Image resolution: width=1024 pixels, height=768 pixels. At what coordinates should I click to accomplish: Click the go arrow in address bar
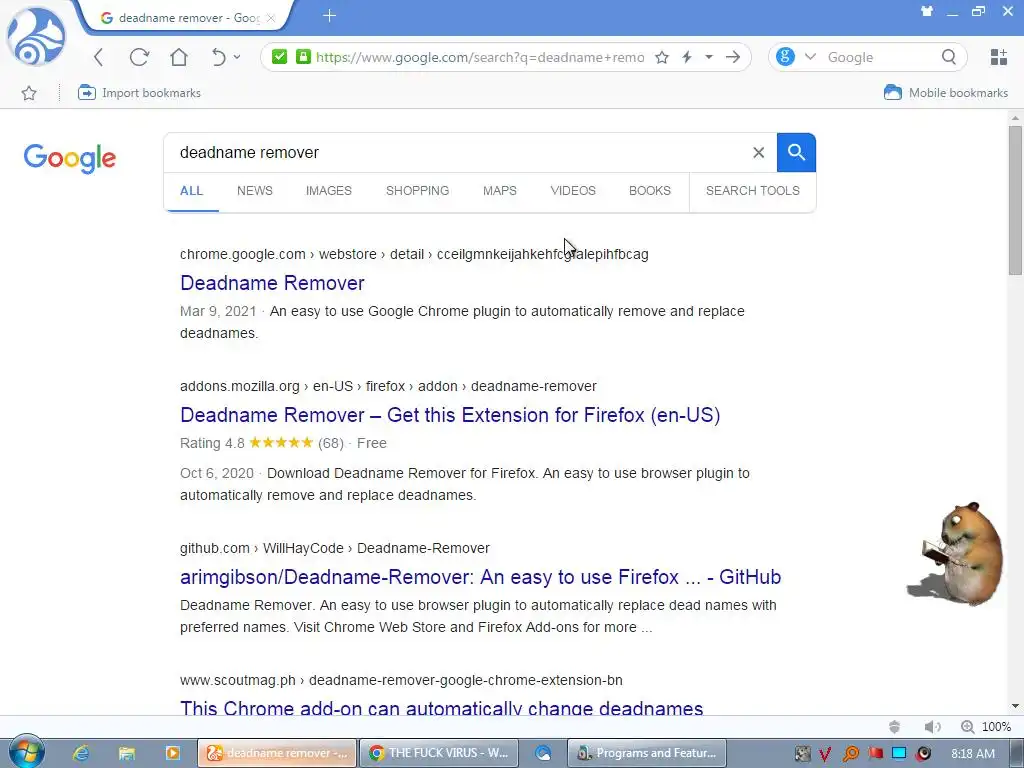tap(733, 57)
